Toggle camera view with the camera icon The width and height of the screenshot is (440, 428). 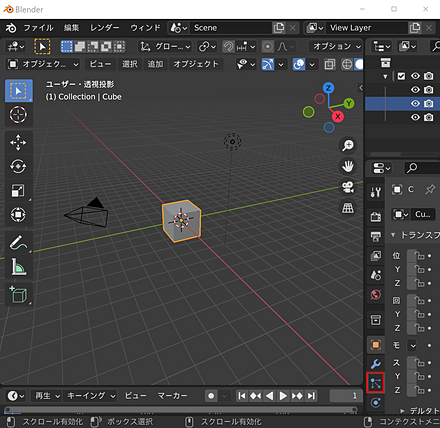[x=348, y=187]
